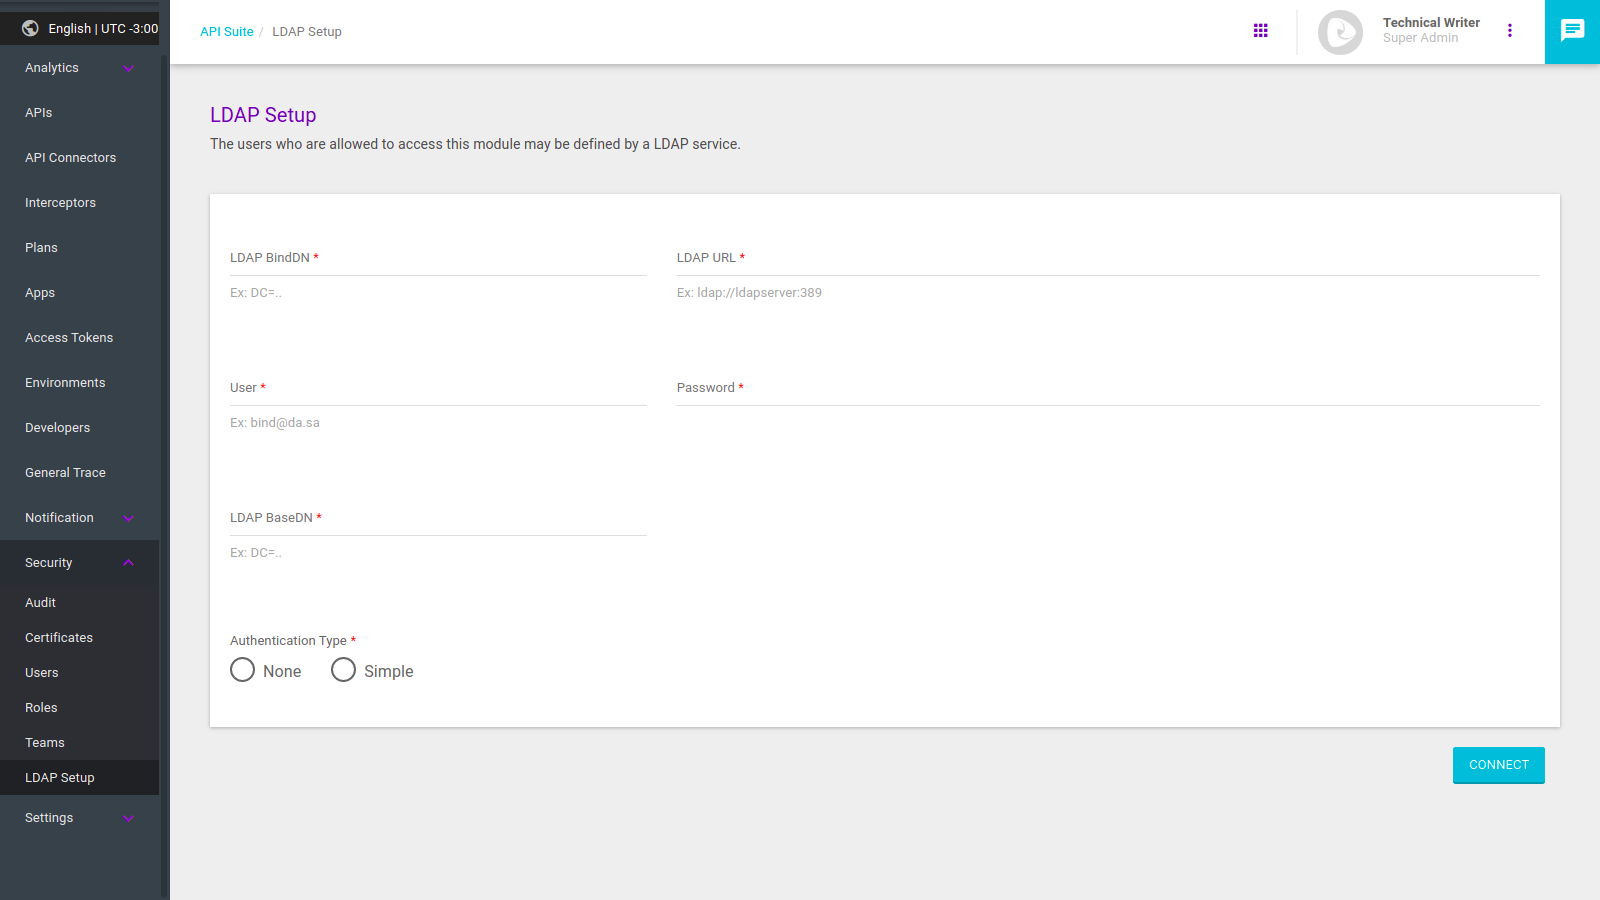Open the apps grid icon
This screenshot has height=900, width=1600.
coord(1260,31)
